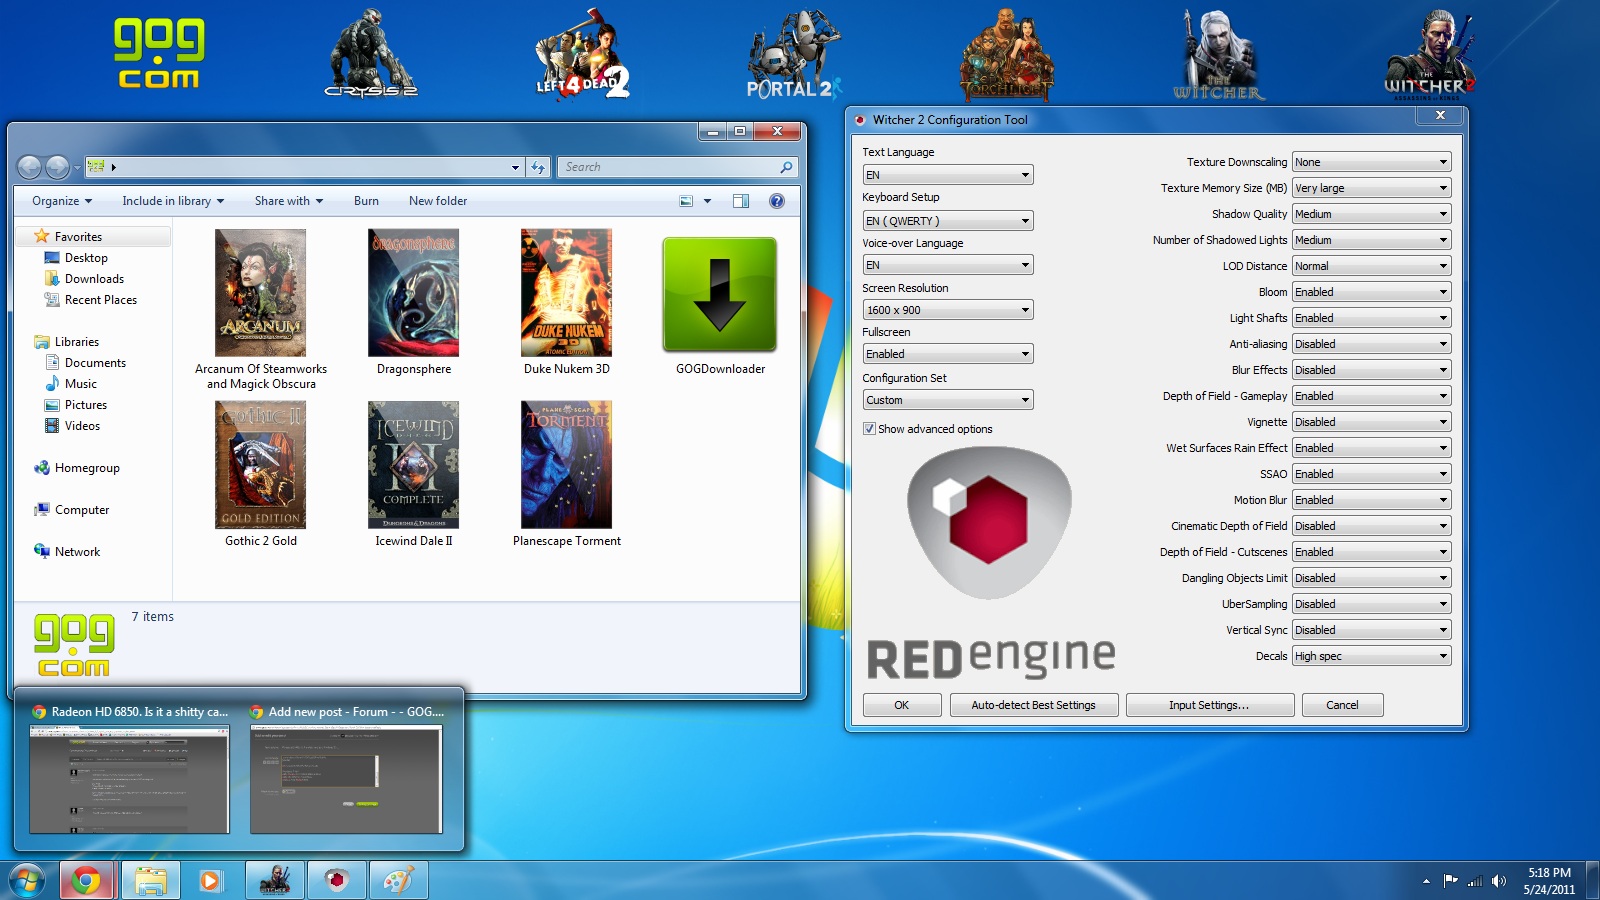Open the Keyboard Setup dropdown
The width and height of the screenshot is (1600, 900).
(948, 221)
